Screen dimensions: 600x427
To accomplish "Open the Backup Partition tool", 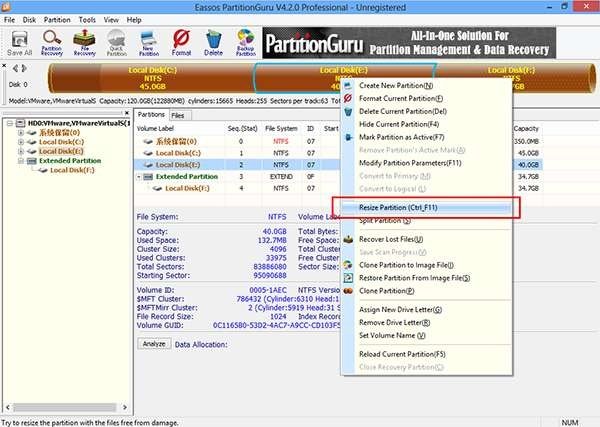I will 246,43.
